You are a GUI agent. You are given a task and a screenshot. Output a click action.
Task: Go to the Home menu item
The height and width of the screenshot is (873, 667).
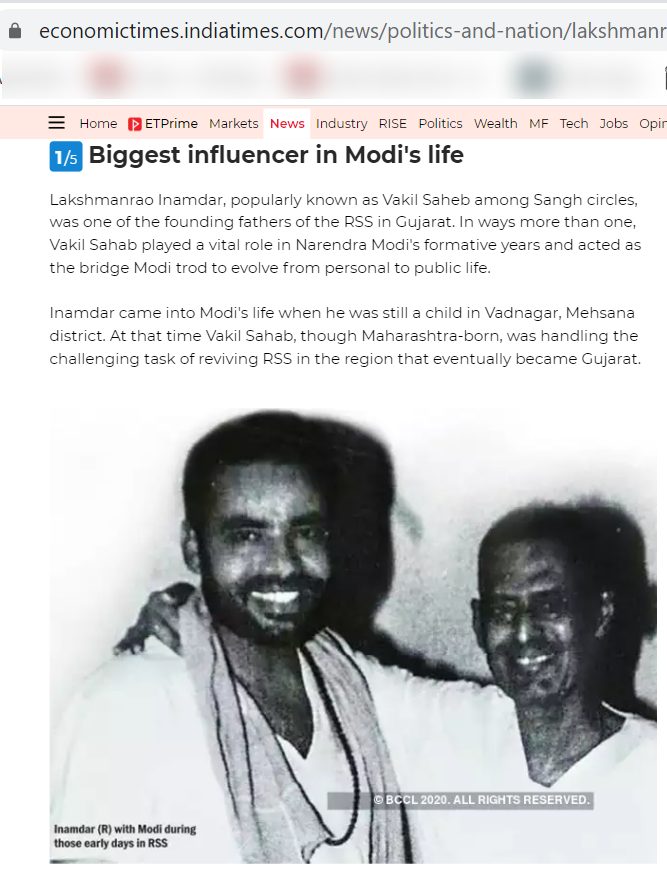pos(98,123)
